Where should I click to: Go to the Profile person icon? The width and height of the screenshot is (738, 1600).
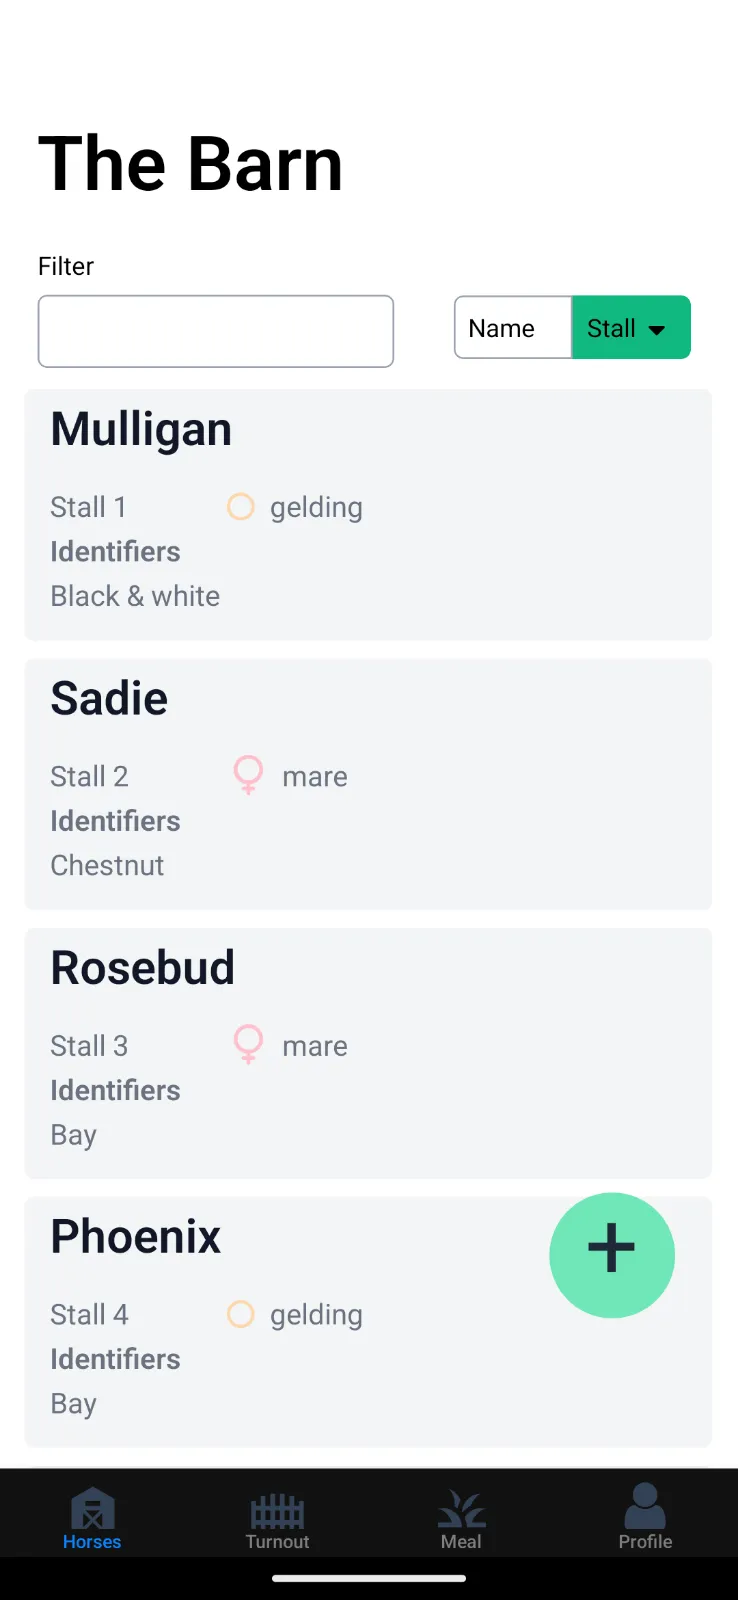(645, 1506)
